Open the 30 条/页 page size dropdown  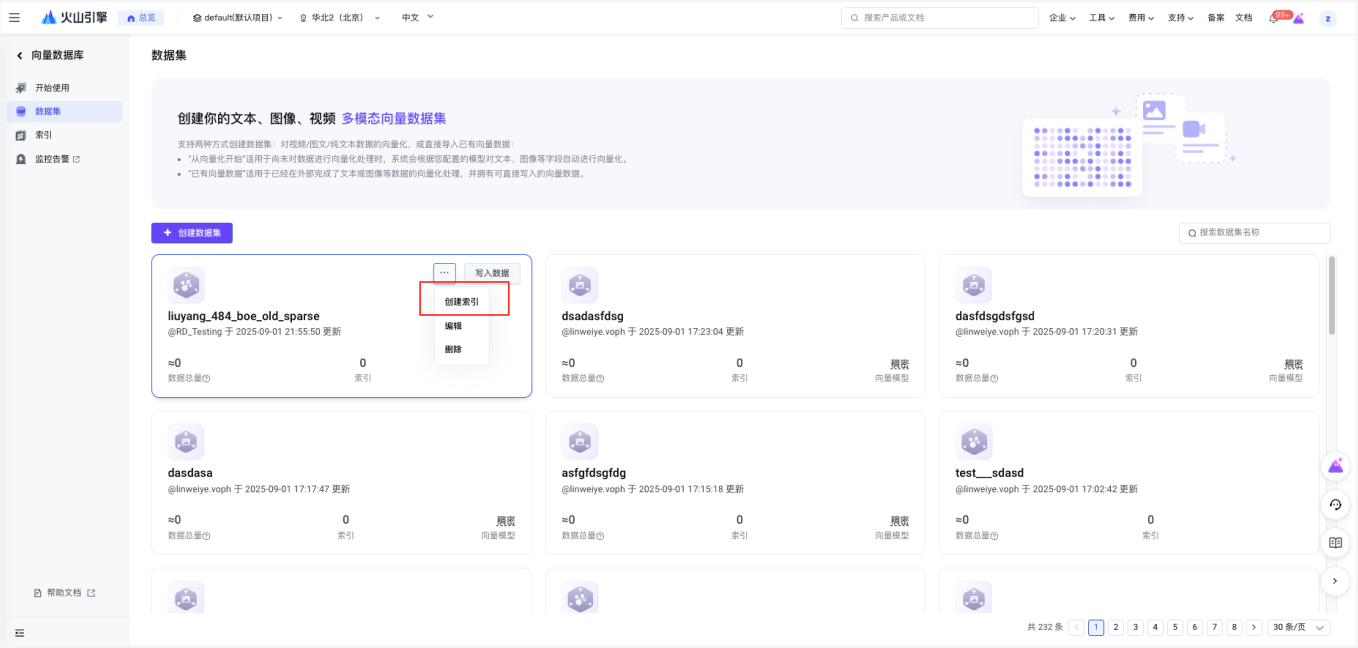pos(1299,627)
